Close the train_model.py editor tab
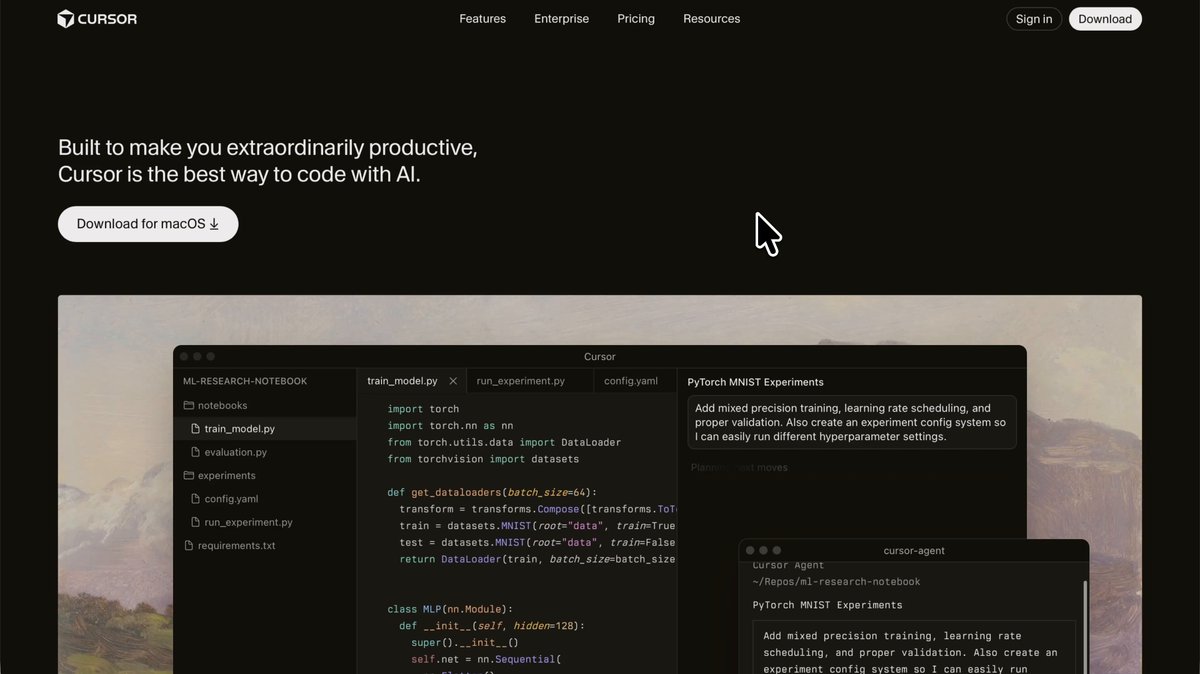Image resolution: width=1200 pixels, height=674 pixels. point(453,380)
